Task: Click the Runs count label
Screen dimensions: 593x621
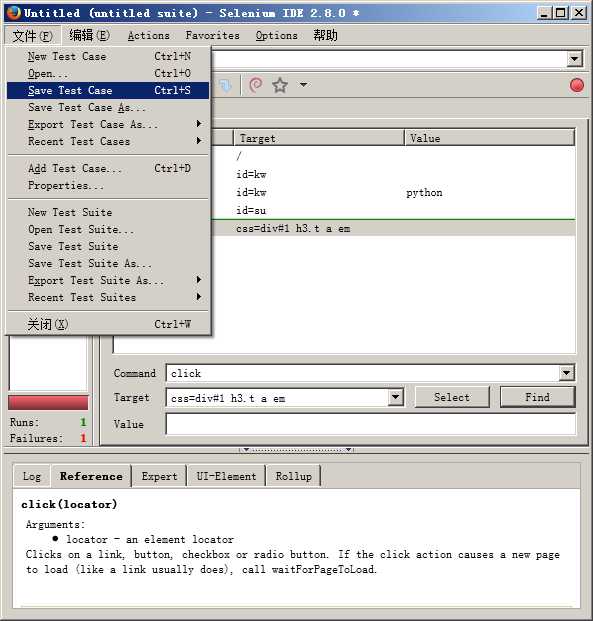Action: coord(25,422)
